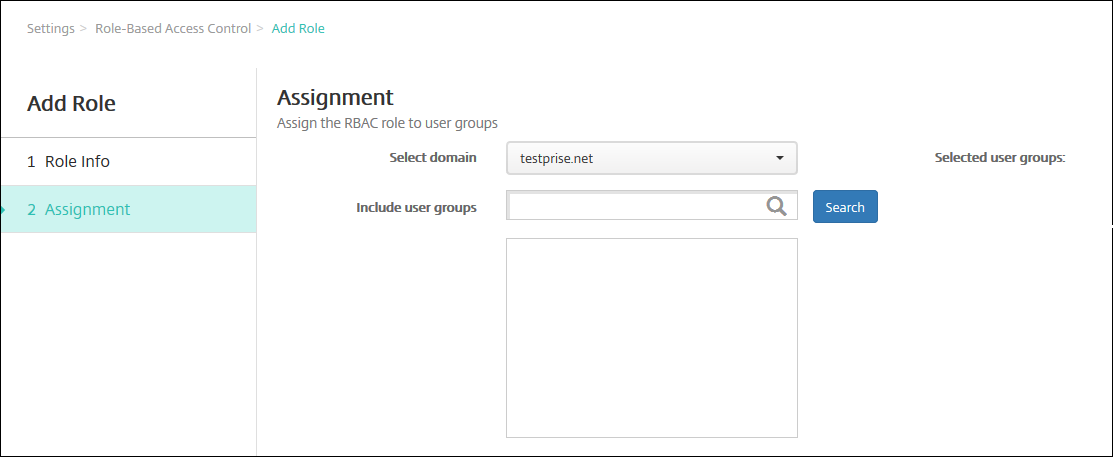The image size is (1113, 457).
Task: Click the active step arrow beside Assignment
Action: click(x=3, y=209)
